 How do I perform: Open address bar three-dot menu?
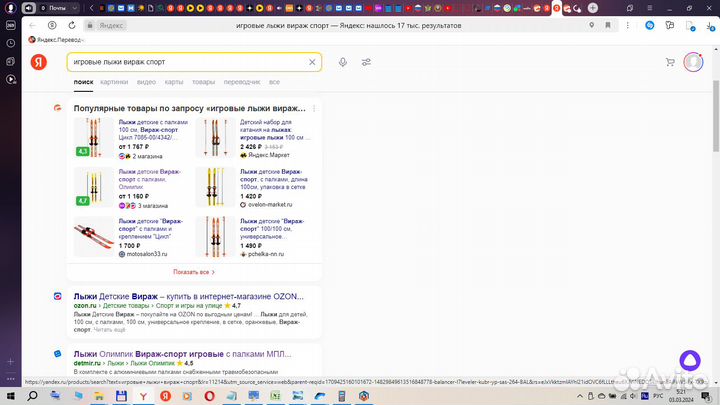[x=628, y=25]
